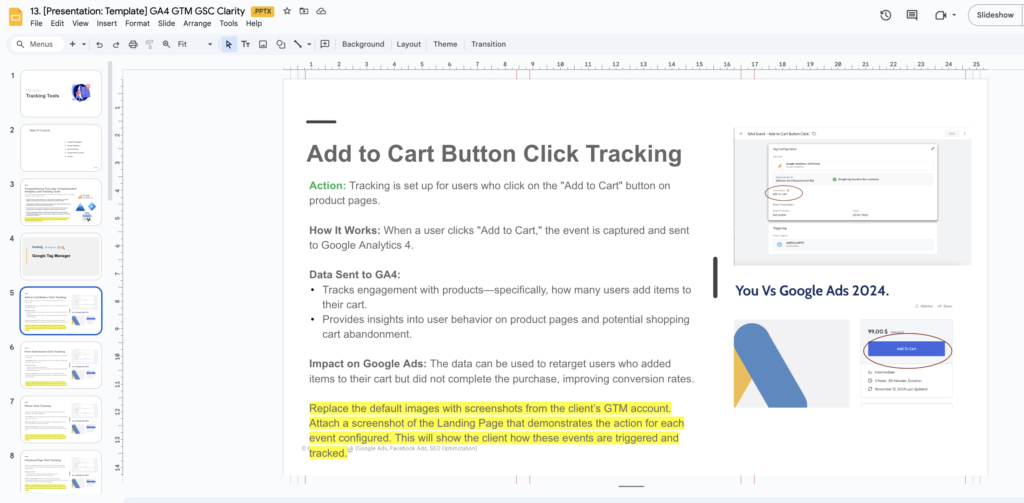Select the Google Tag Manager slide thumbnail
The height and width of the screenshot is (503, 1024).
click(x=61, y=256)
